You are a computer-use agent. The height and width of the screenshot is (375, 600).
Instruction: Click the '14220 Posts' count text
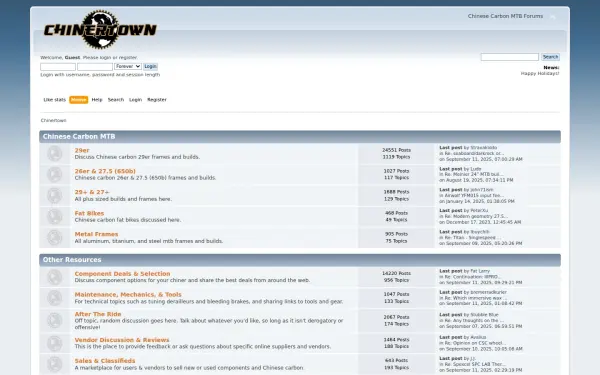396,274
